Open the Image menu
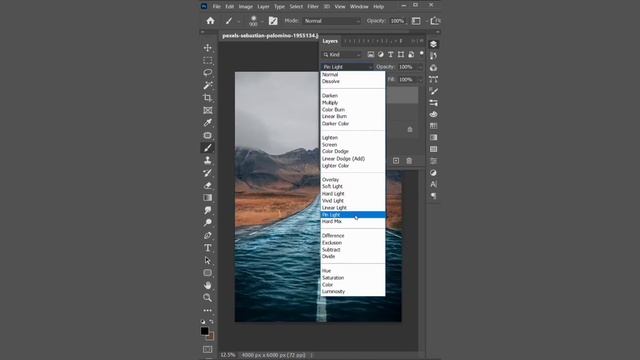Viewport: 640px width, 360px height. point(246,7)
